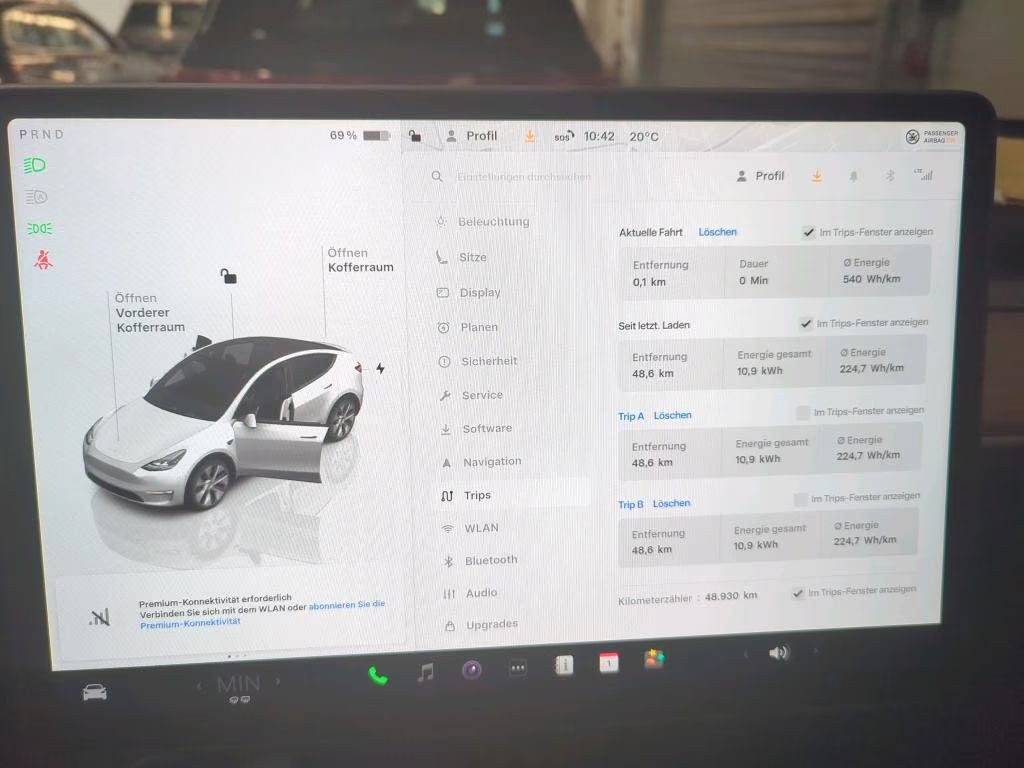Viewport: 1024px width, 768px height.
Task: Tap the MIN temperature display
Action: 238,685
